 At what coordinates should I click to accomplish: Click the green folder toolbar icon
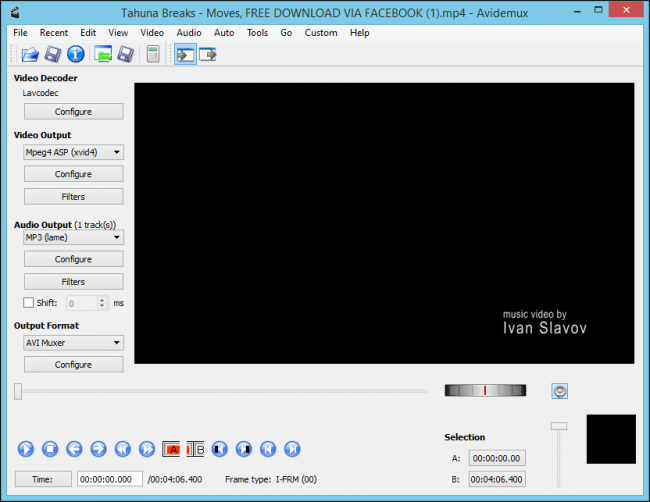103,54
